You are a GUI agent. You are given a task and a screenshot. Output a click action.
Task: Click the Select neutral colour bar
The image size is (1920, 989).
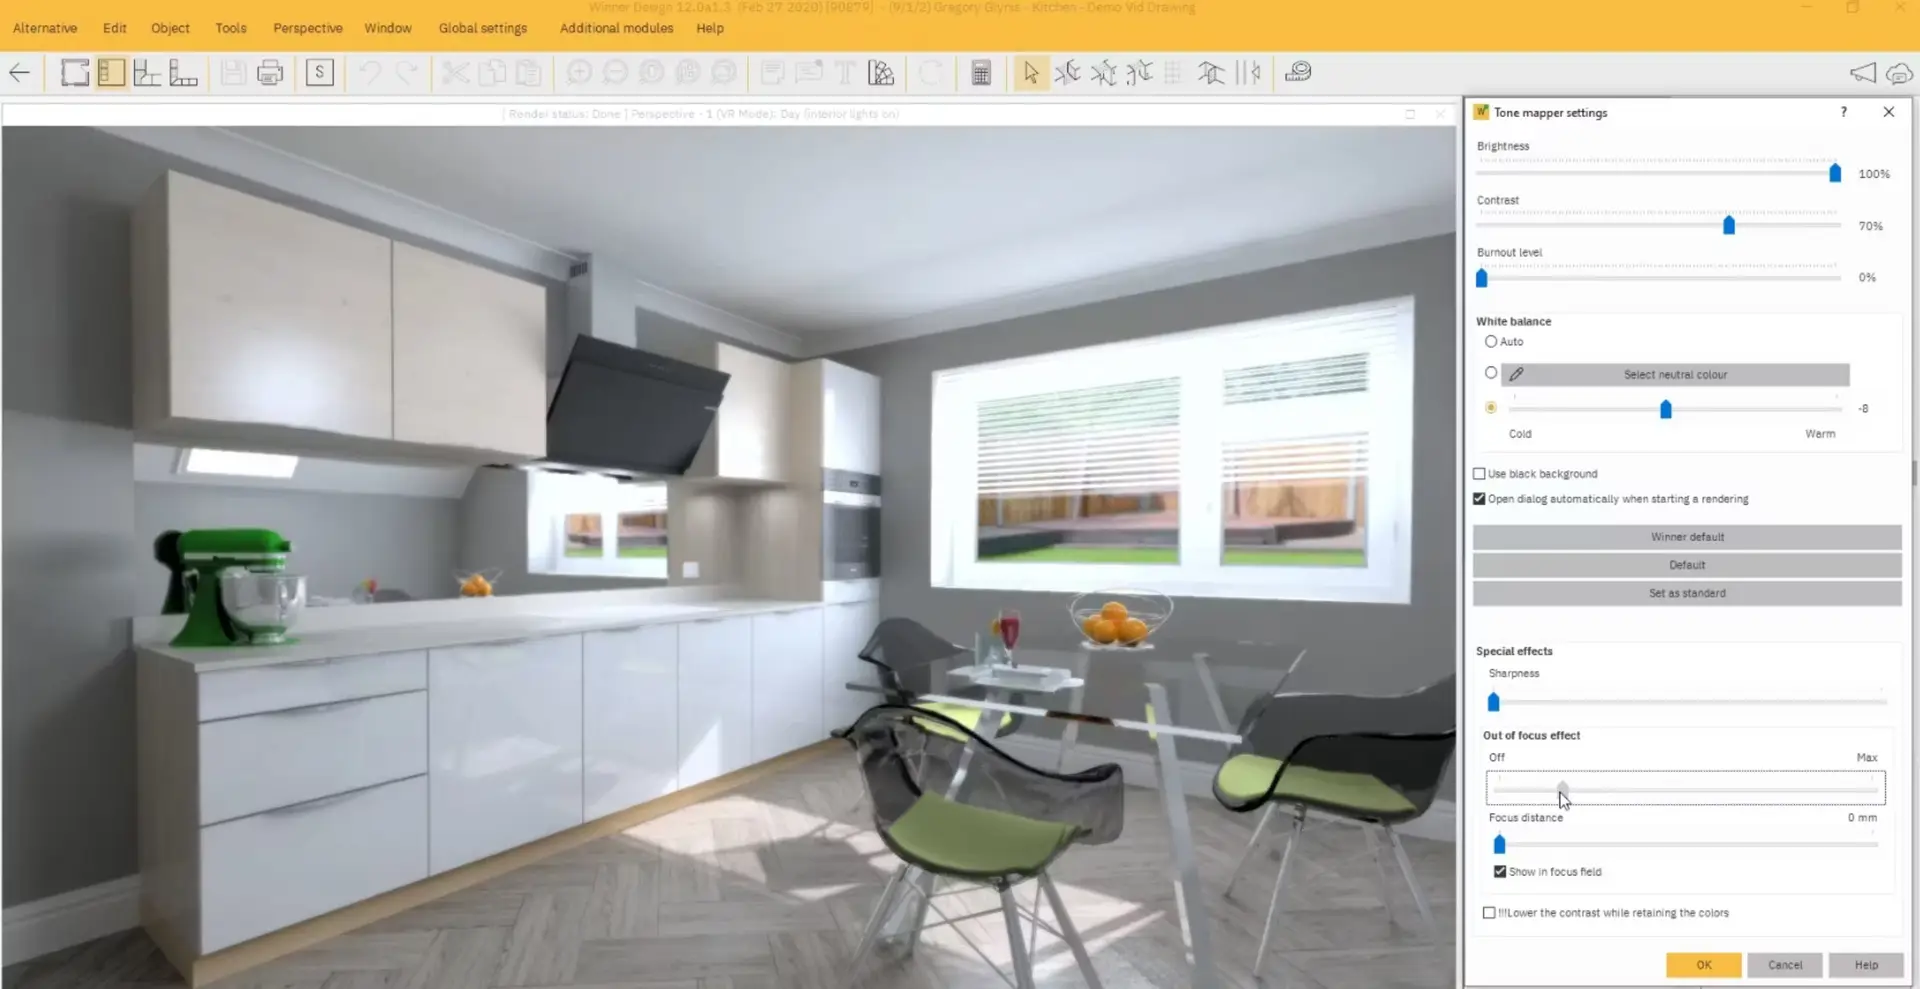(1674, 375)
